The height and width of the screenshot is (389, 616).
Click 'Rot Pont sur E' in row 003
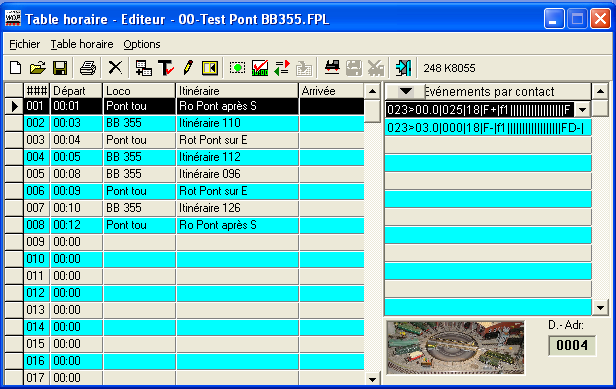[237, 140]
